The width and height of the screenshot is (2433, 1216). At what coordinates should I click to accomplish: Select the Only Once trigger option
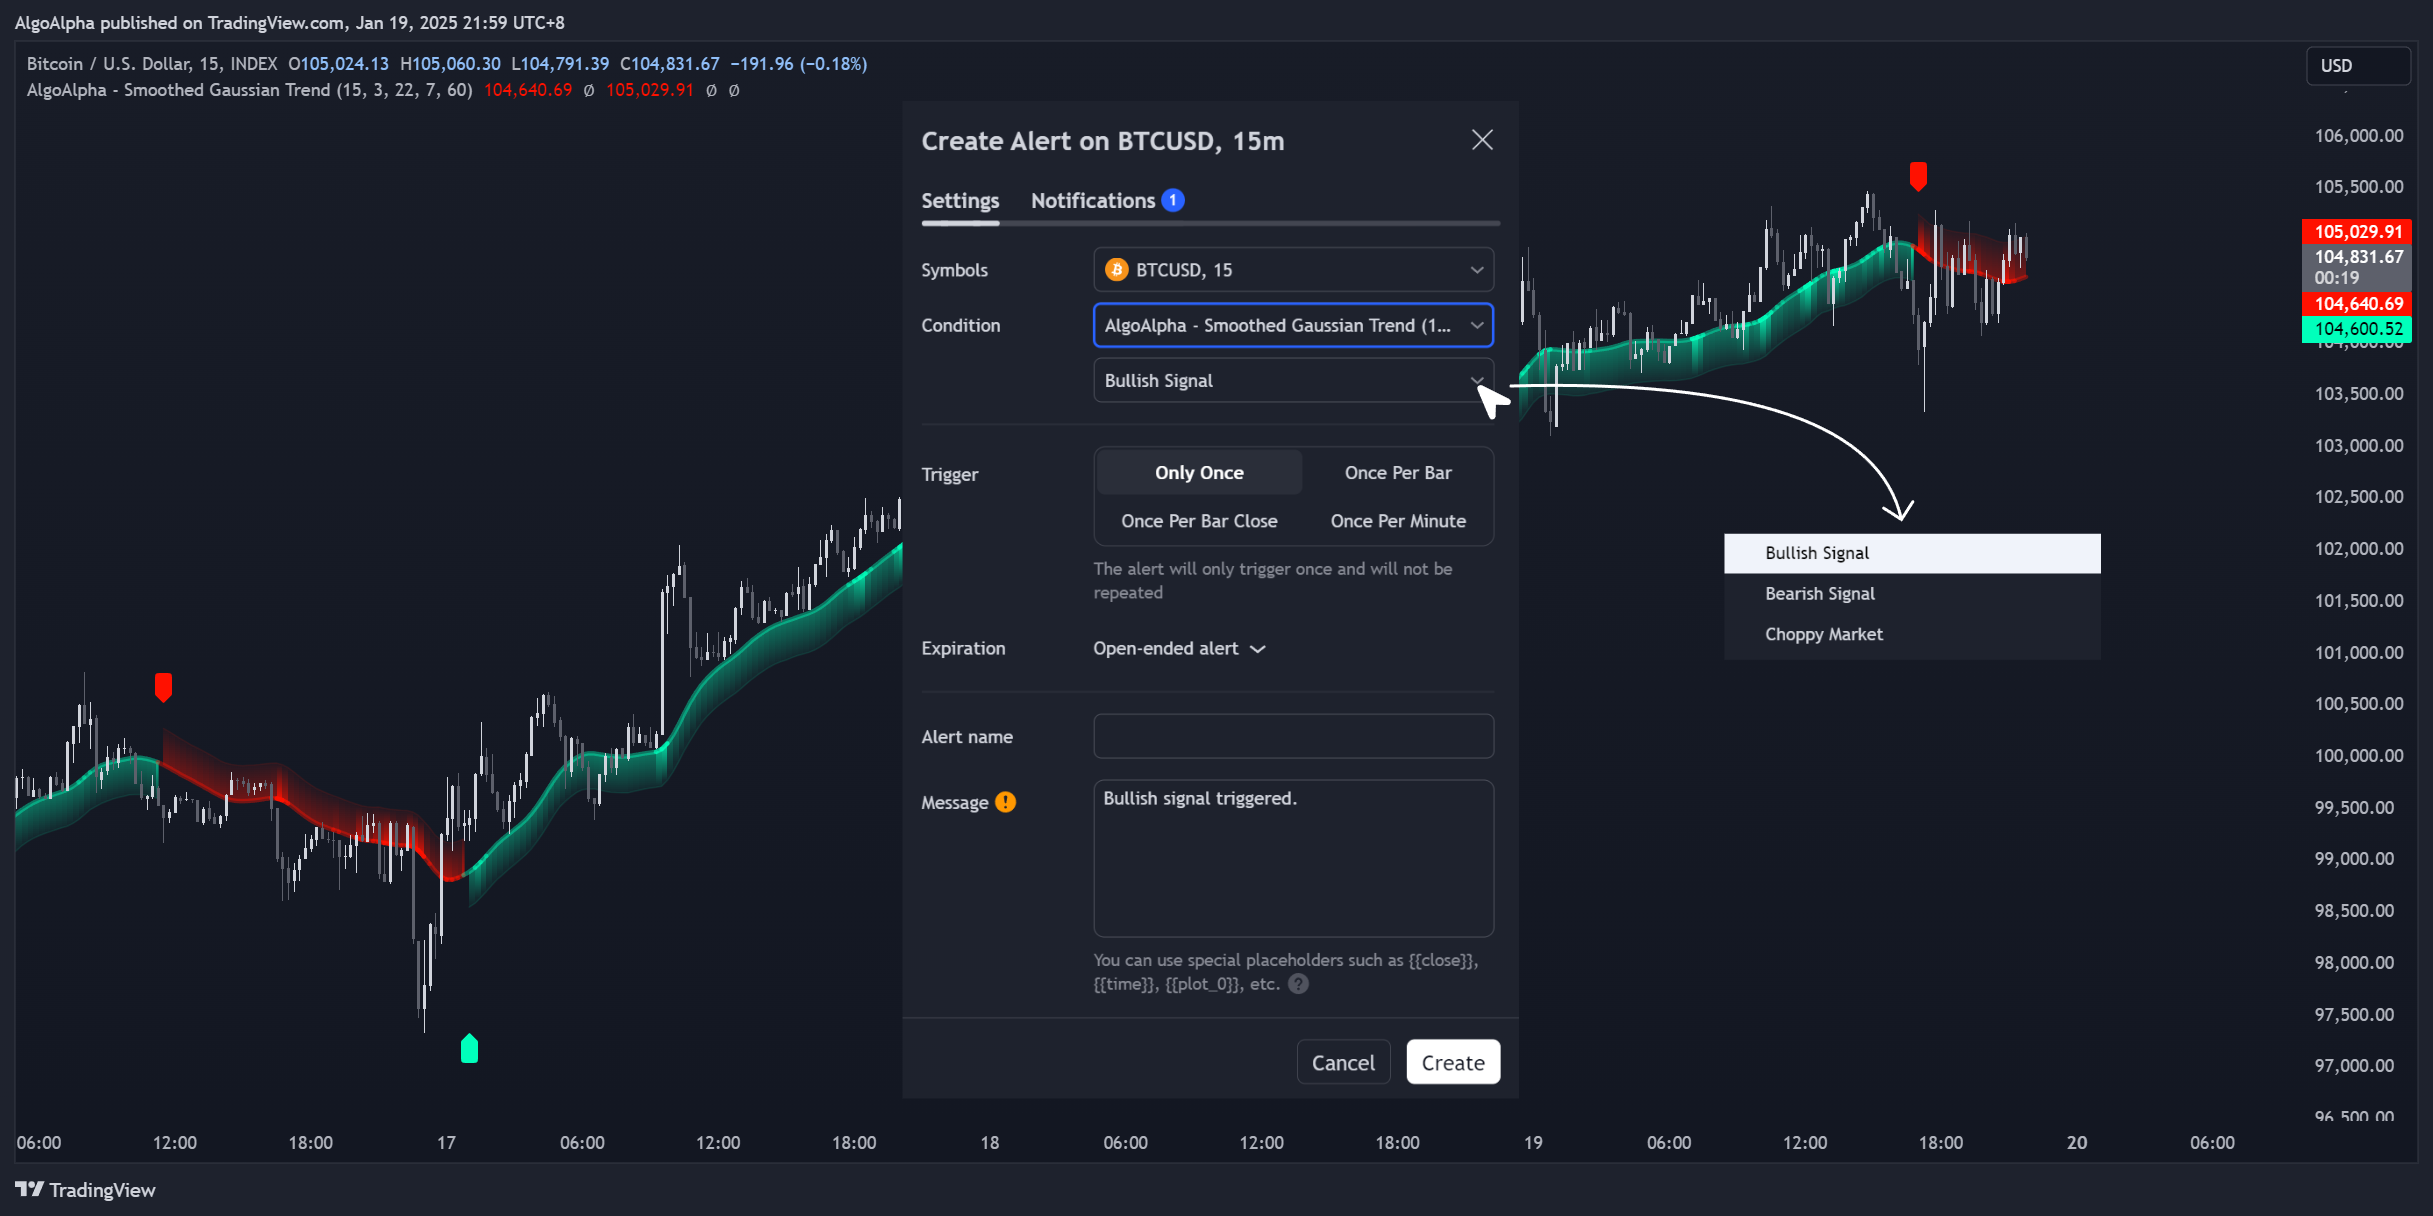tap(1199, 473)
